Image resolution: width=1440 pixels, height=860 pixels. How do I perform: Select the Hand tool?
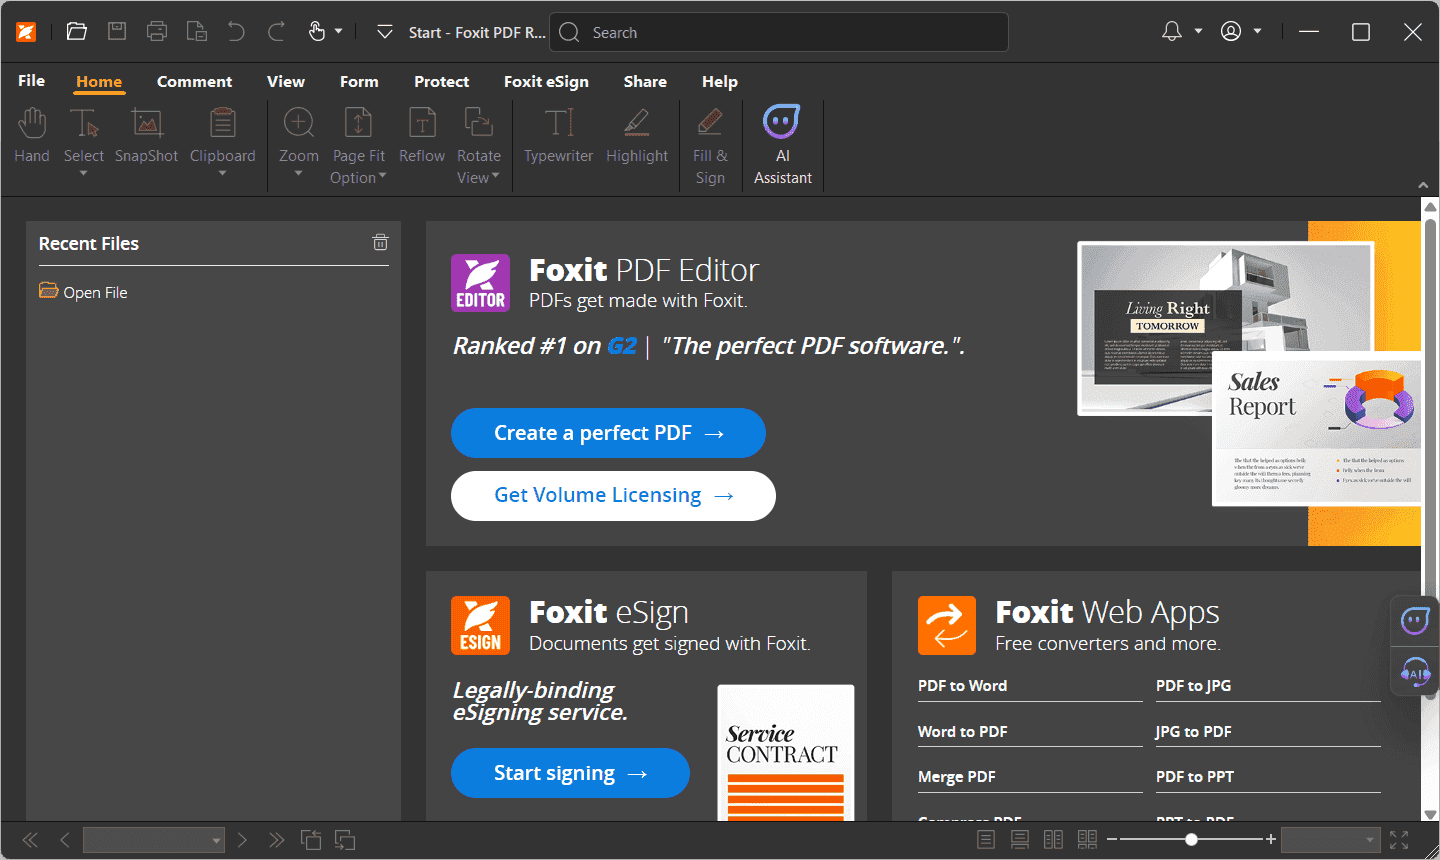(x=32, y=136)
